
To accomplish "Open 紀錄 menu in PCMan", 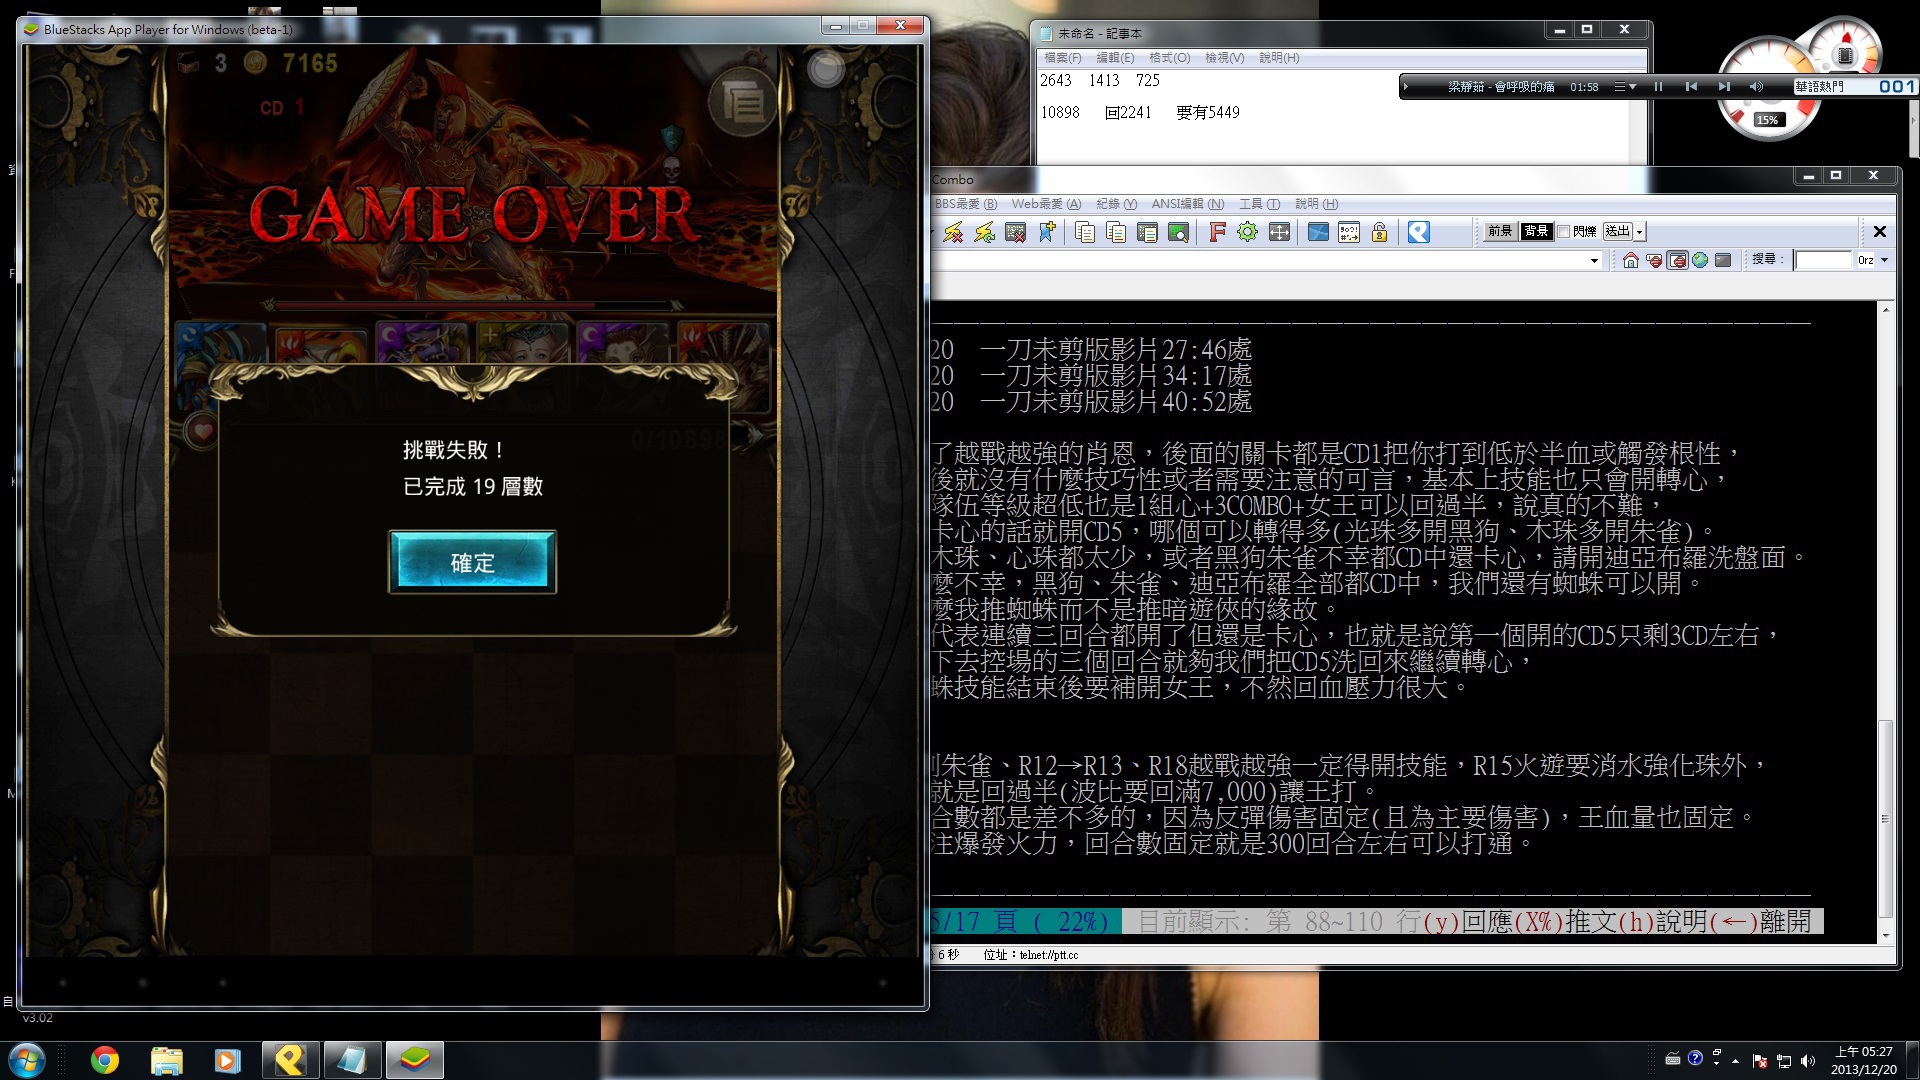I will point(1116,204).
